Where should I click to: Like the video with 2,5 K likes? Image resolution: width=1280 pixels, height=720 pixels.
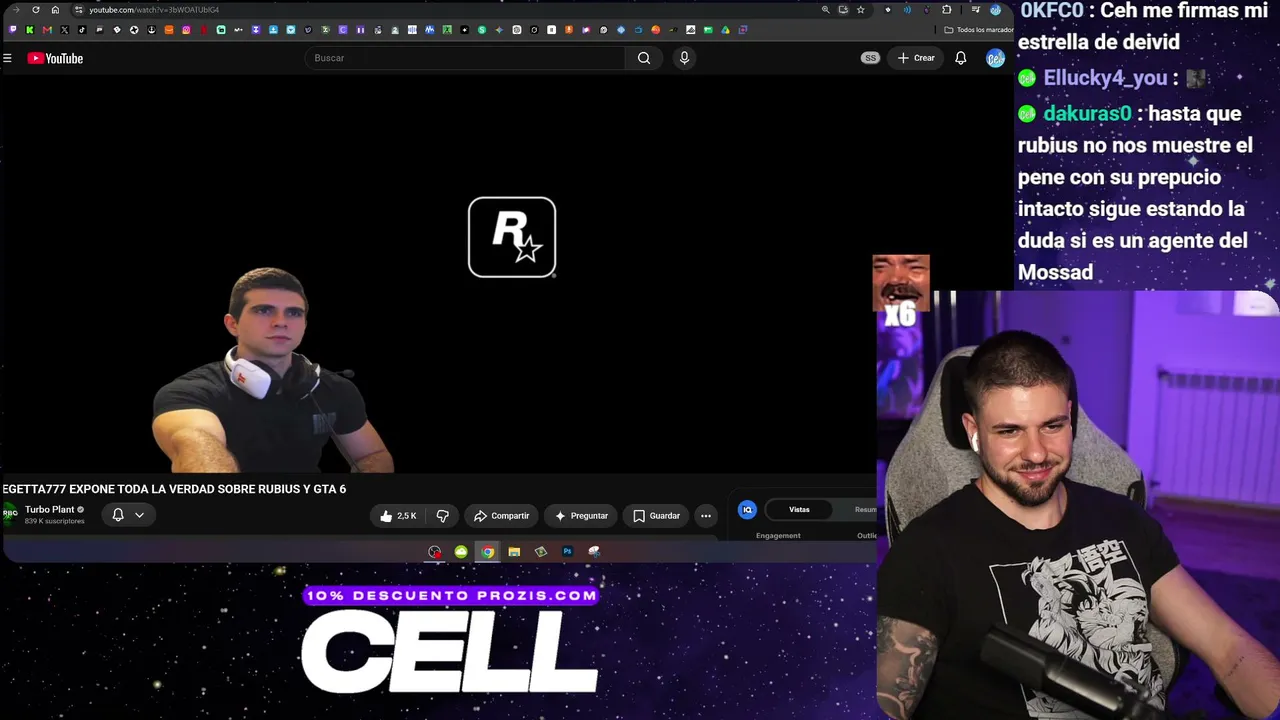397,516
